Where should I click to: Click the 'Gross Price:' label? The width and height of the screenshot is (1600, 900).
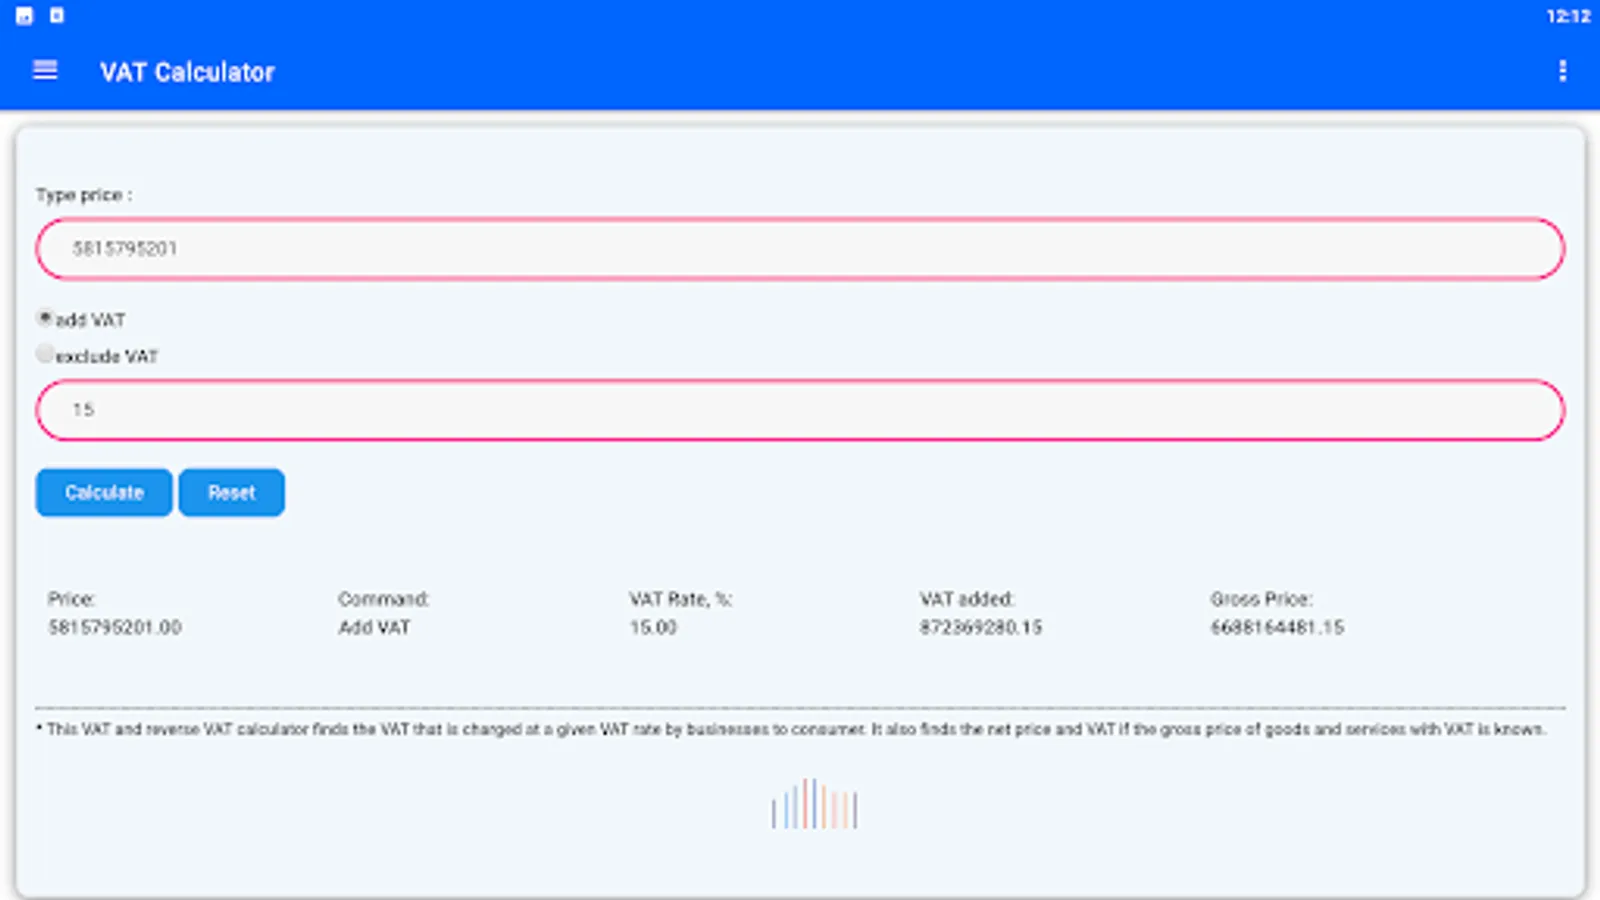(1261, 599)
